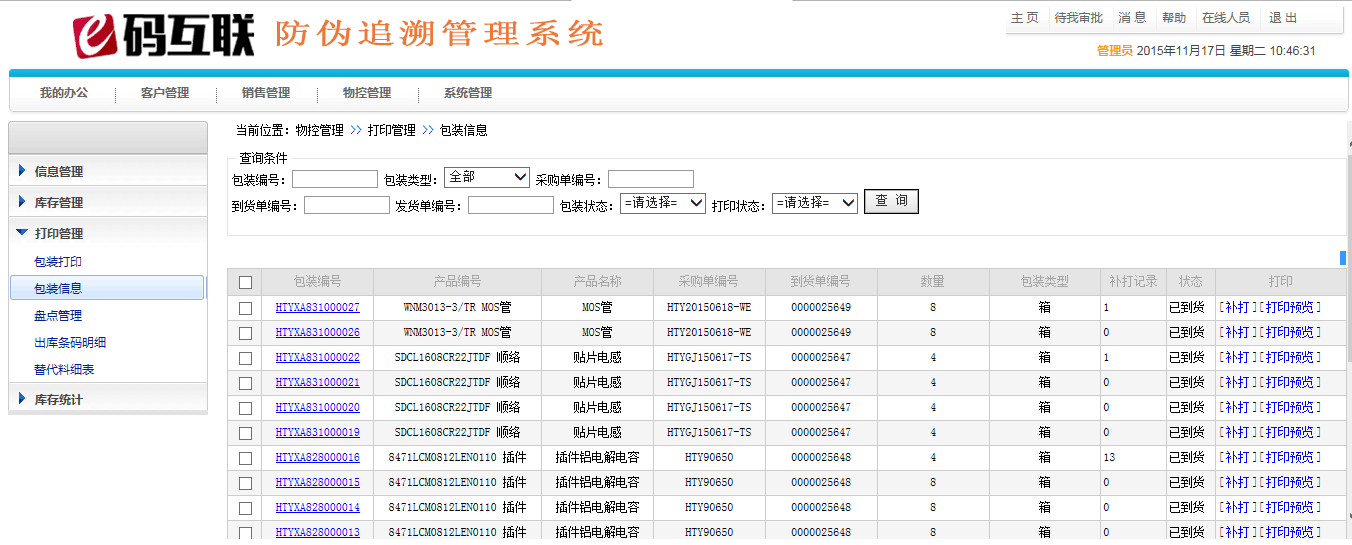Go to 盘点管理 in the sidebar
The image size is (1352, 545).
point(58,316)
